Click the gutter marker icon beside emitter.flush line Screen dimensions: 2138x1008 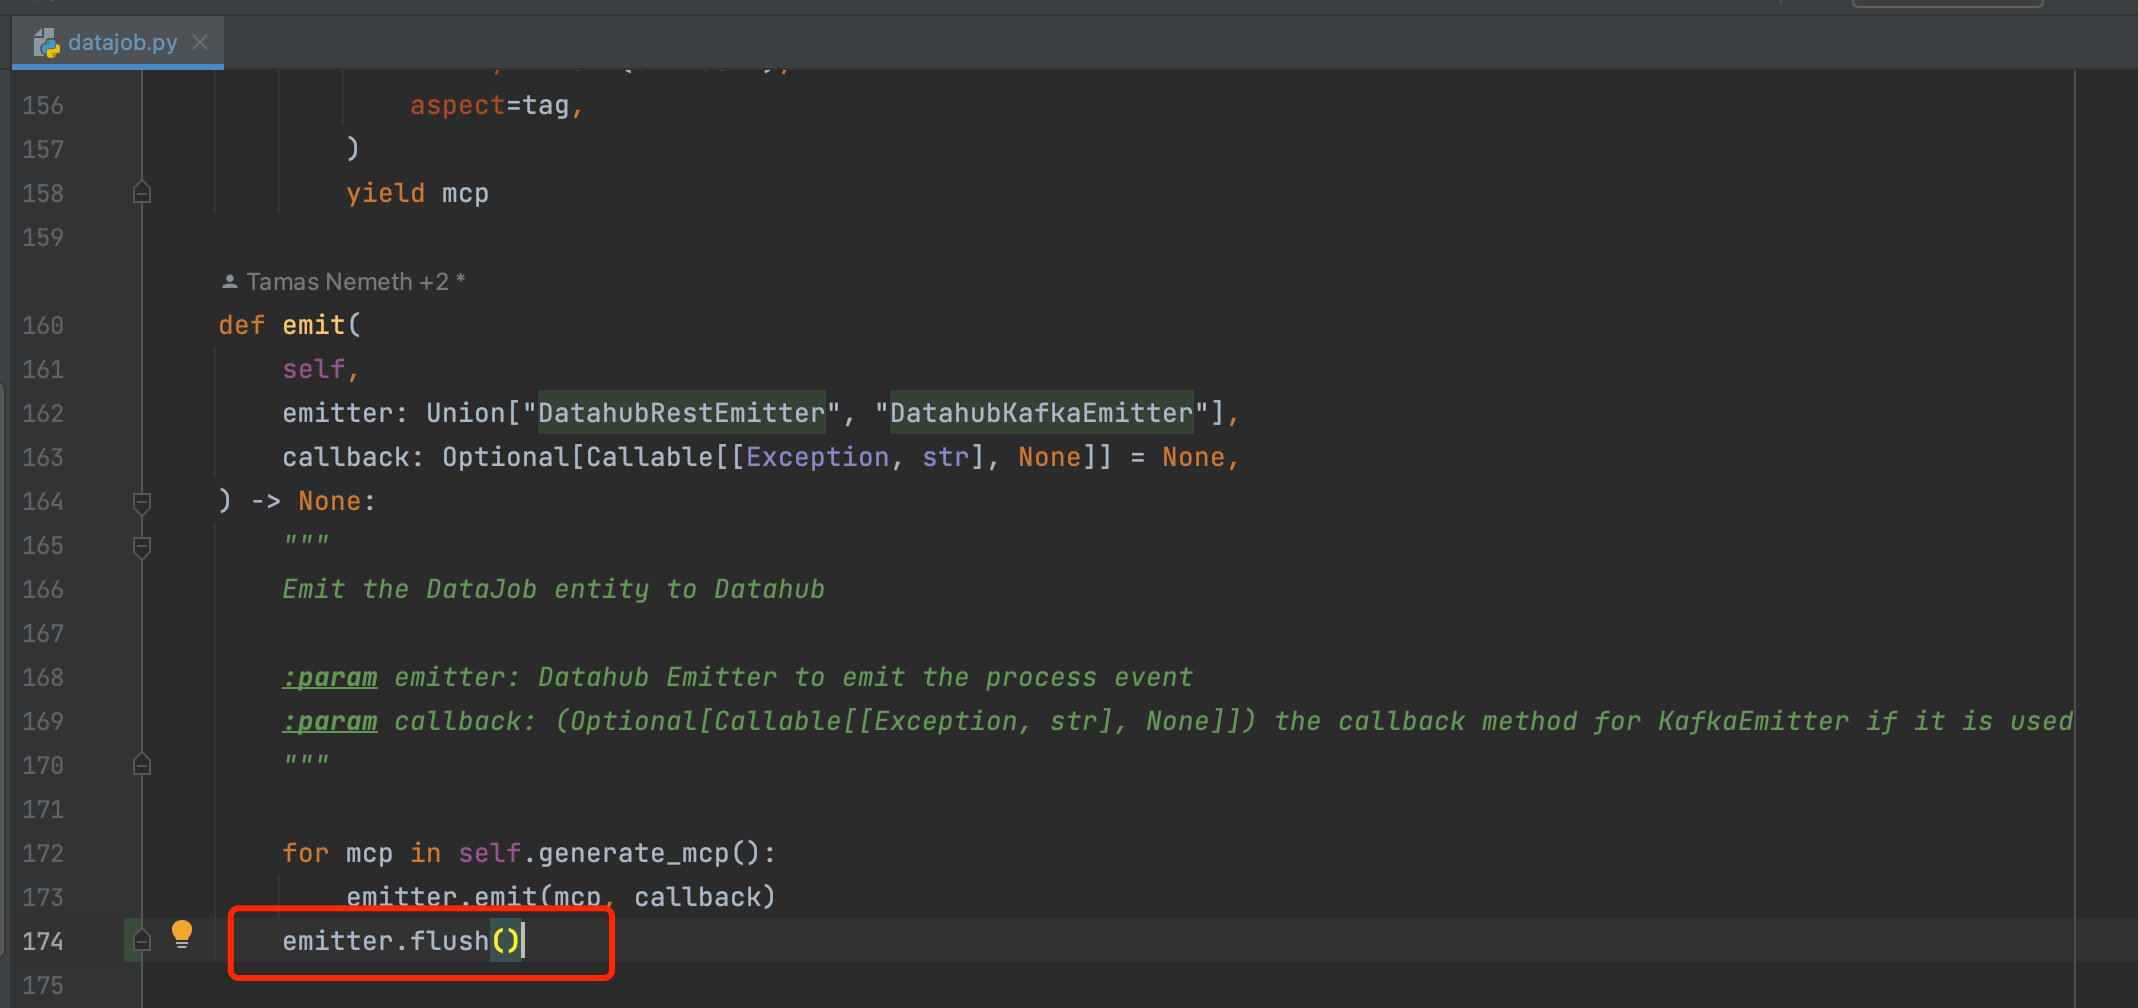[x=140, y=940]
